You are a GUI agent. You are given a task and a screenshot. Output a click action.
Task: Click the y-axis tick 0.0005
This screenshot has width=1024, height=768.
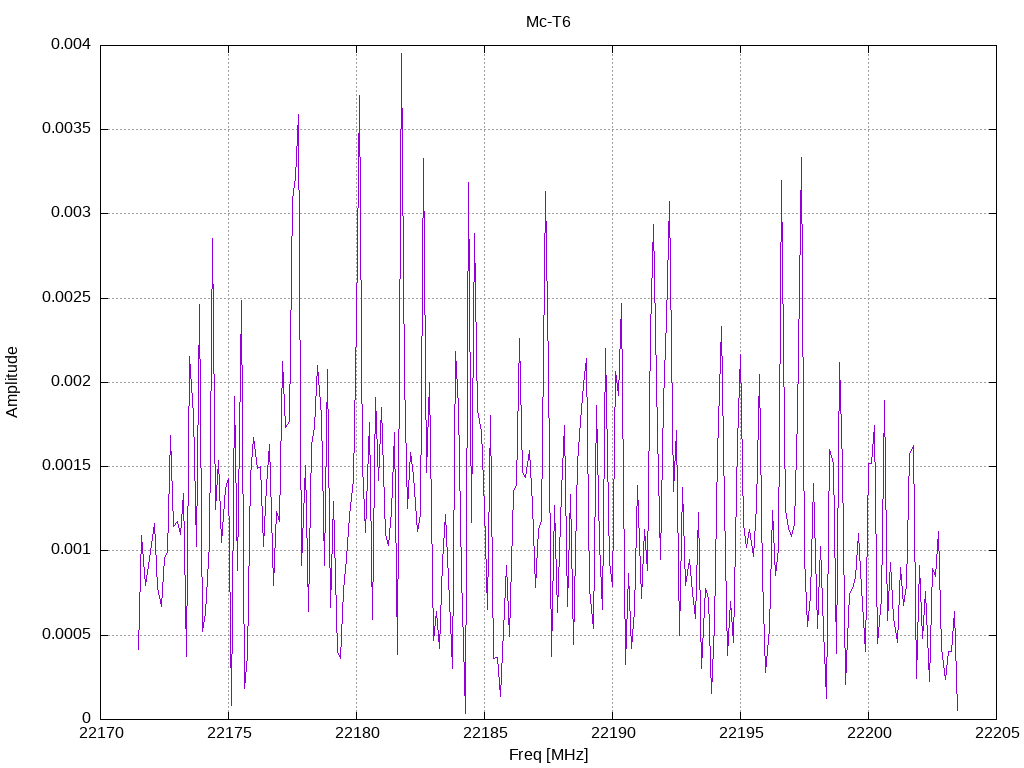(x=66, y=634)
